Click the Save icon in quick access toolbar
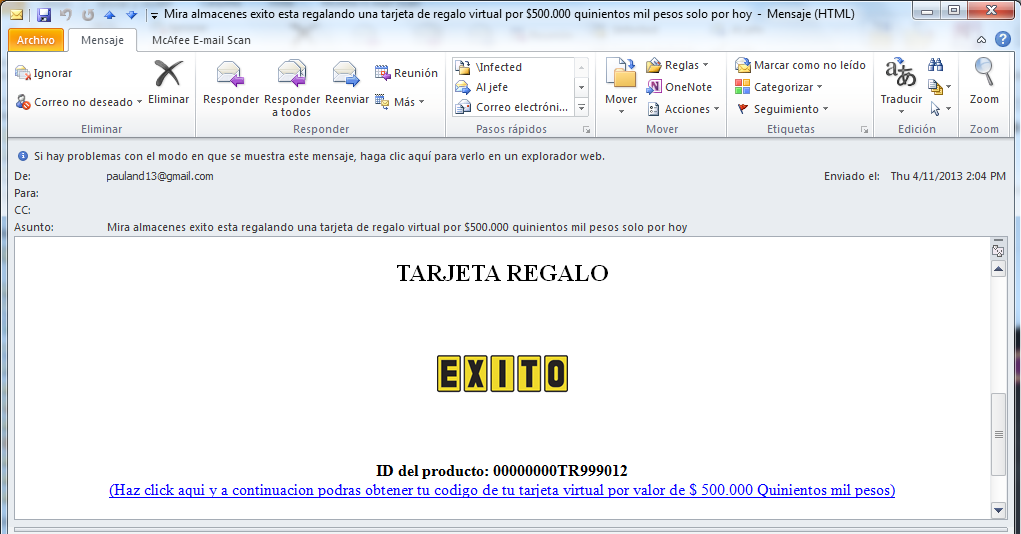The width and height of the screenshot is (1021, 534). (44, 14)
